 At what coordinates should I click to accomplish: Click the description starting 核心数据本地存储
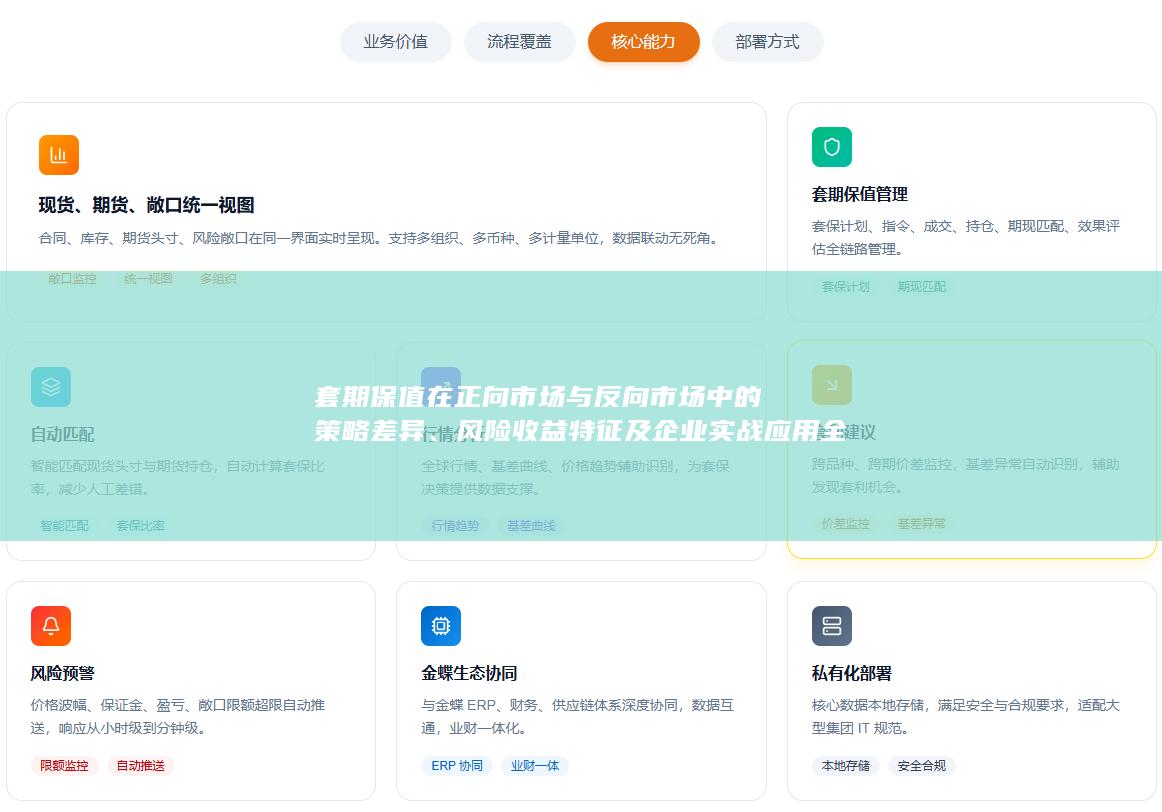click(966, 716)
